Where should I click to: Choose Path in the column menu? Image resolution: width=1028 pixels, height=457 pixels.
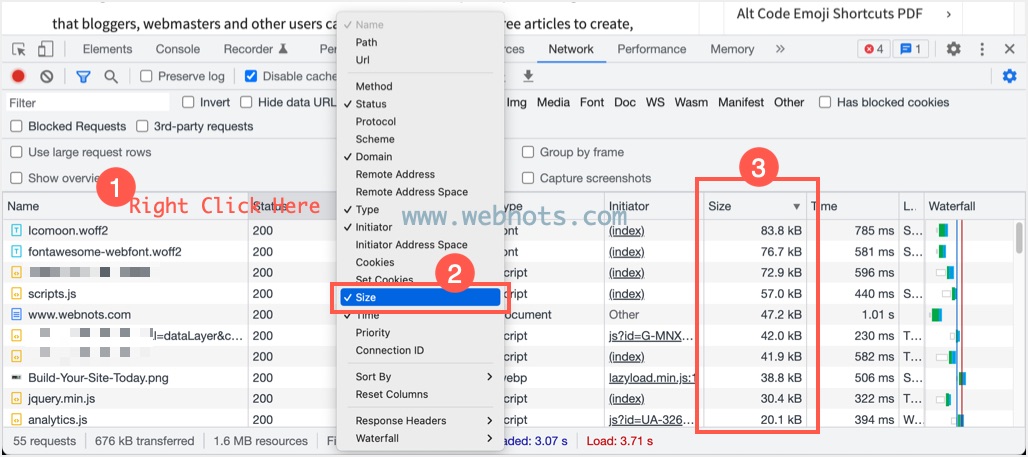(x=420, y=43)
